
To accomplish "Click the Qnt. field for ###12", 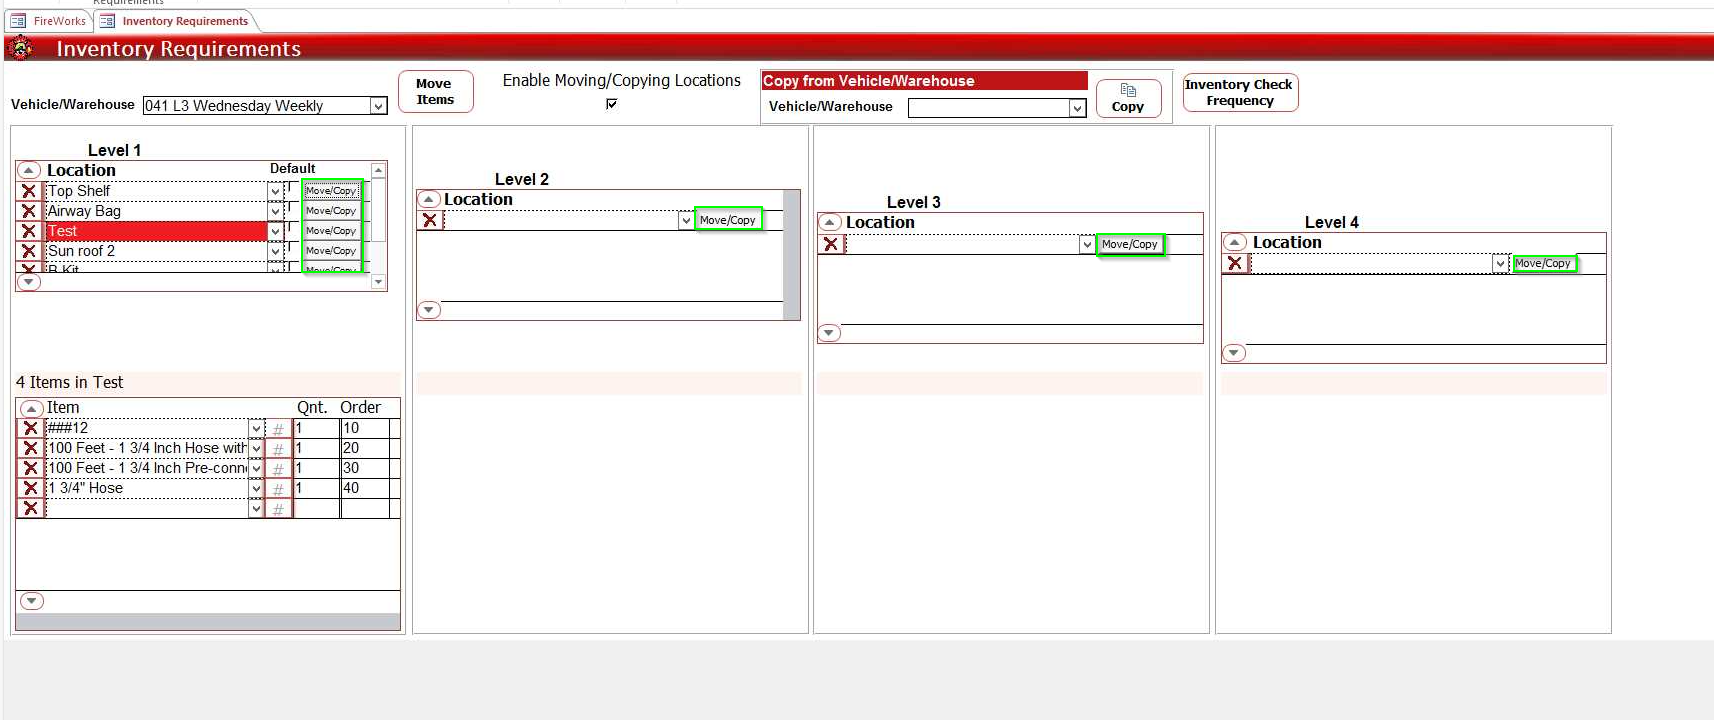I will pos(315,428).
